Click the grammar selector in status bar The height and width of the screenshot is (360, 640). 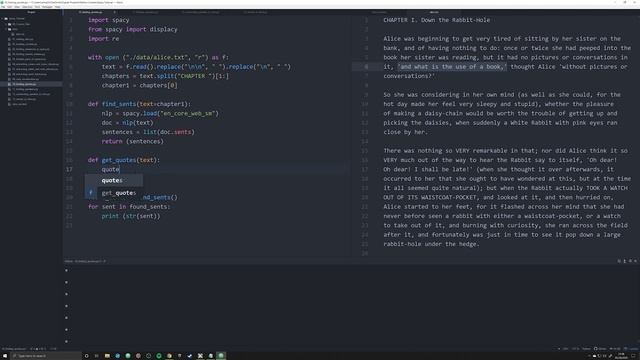coord(586,349)
